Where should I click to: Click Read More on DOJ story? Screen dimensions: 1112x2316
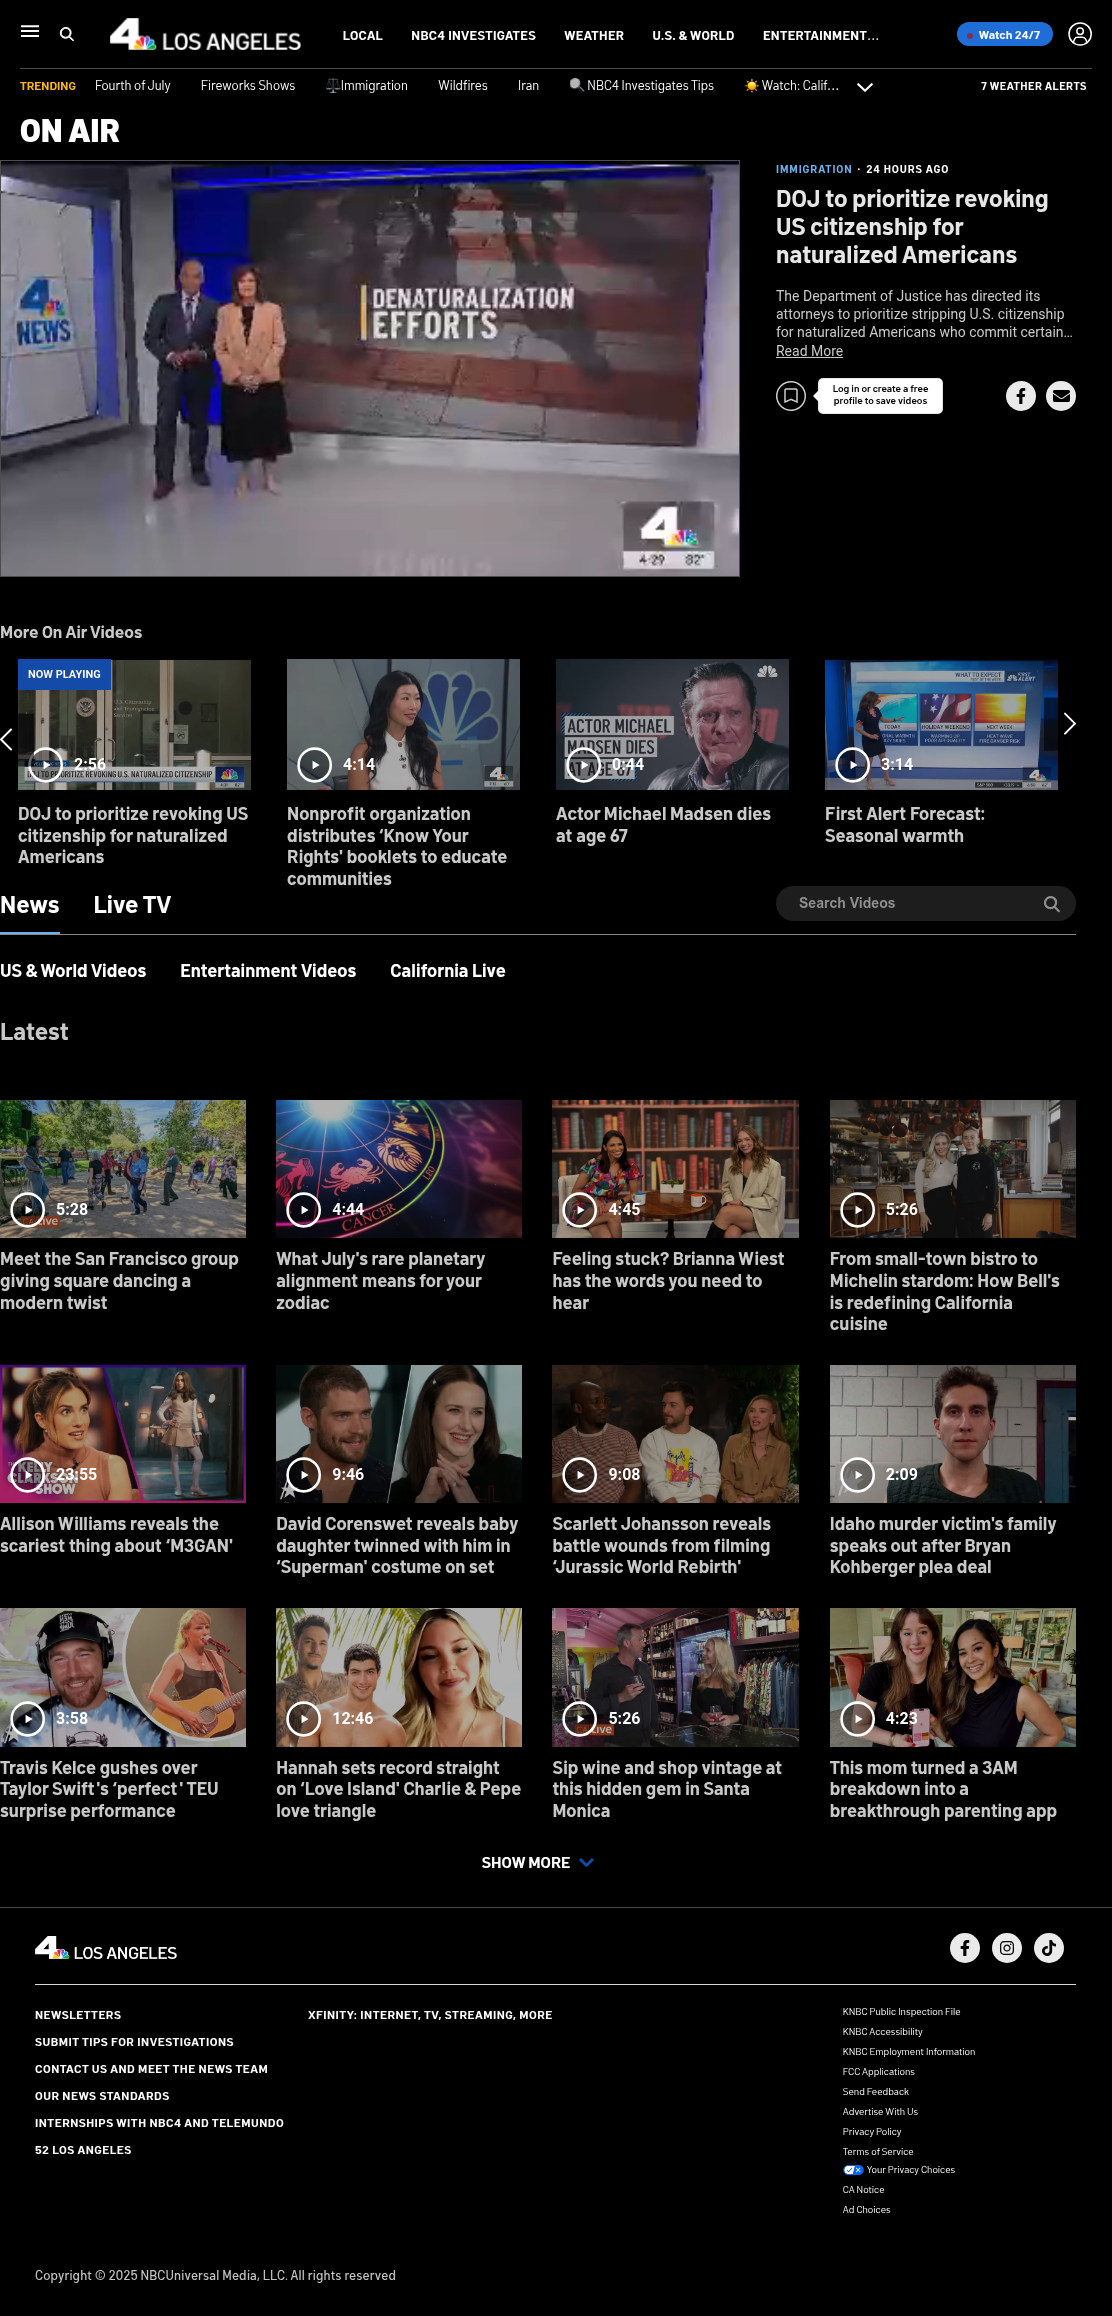click(x=809, y=351)
